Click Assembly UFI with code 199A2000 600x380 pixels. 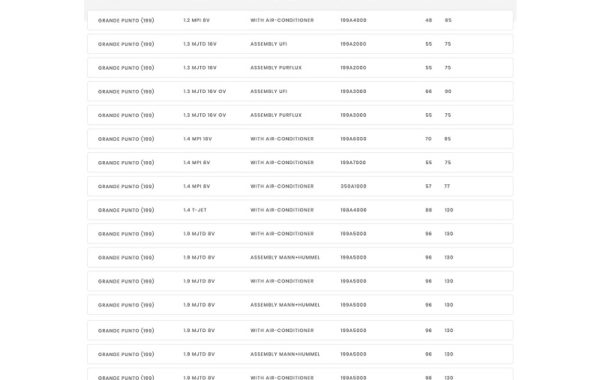269,44
